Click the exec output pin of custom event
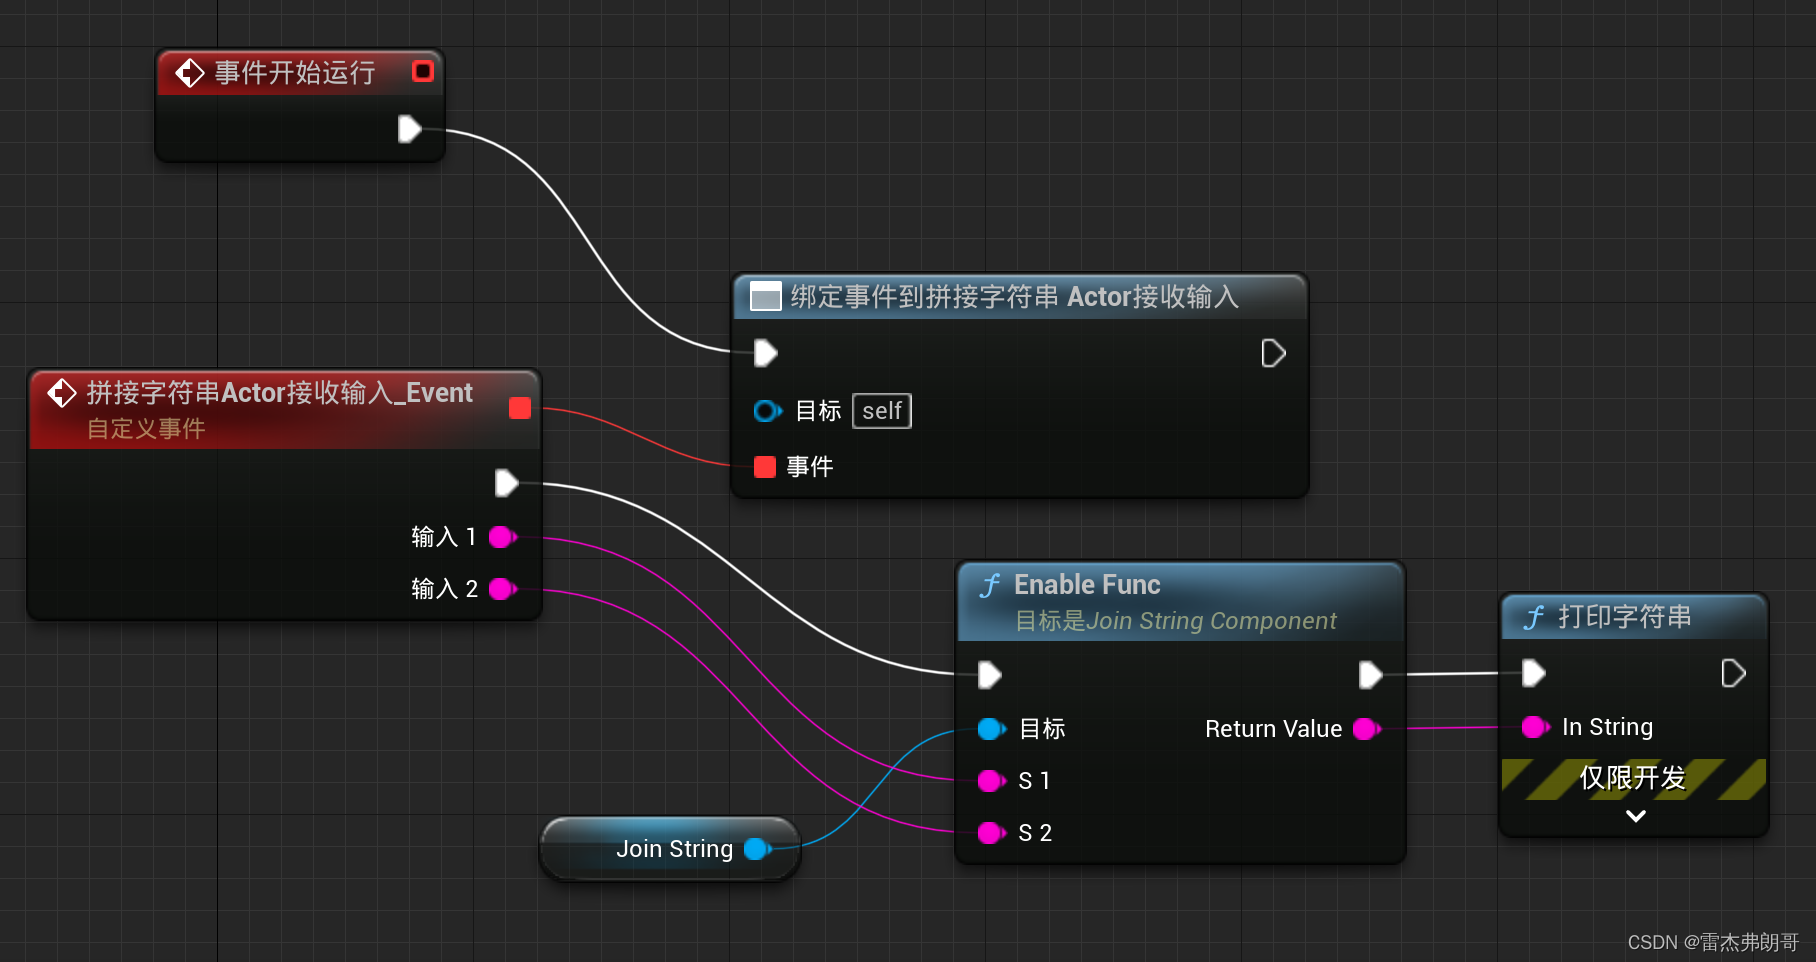 point(507,483)
